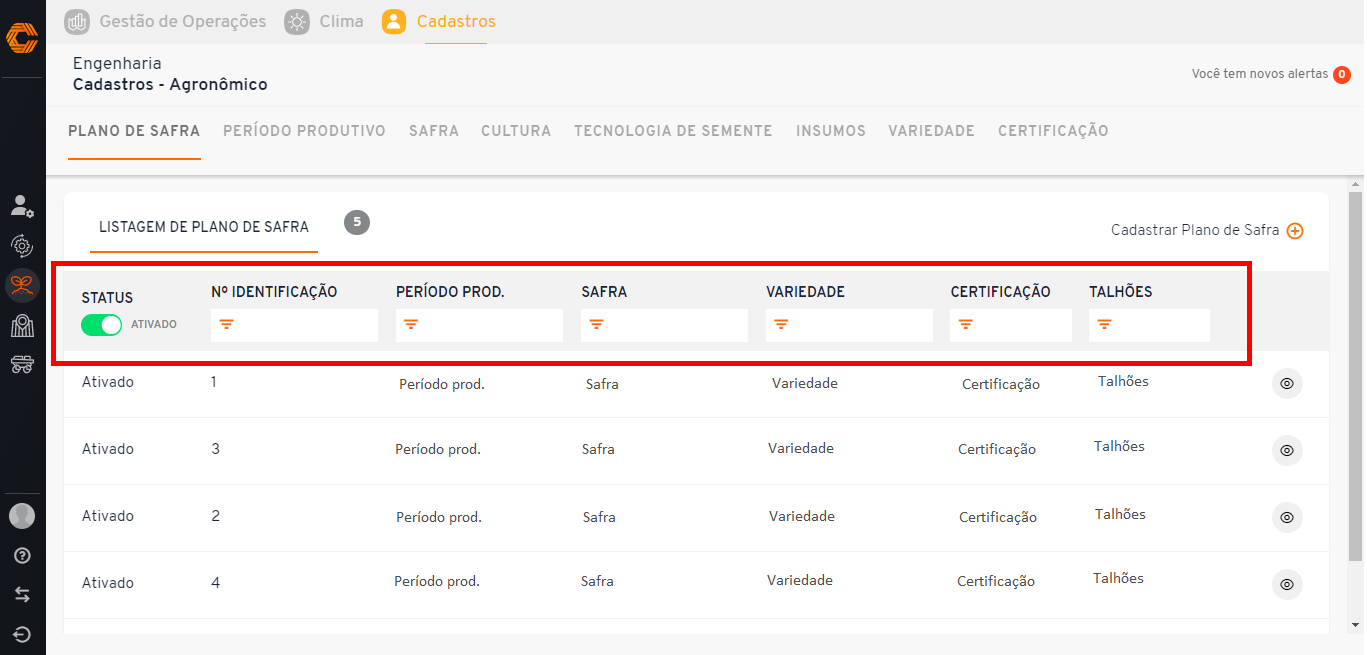Click Talhões cell in row number 4
Viewport: 1367px width, 655px height.
pos(1118,578)
